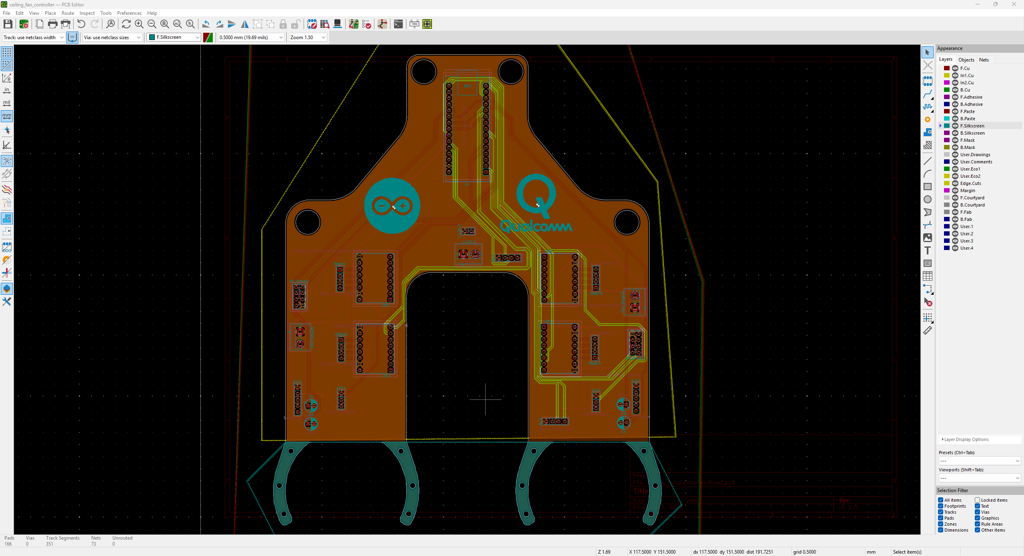The width and height of the screenshot is (1024, 556).
Task: Click the Margin layer color swatch
Action: point(946,190)
